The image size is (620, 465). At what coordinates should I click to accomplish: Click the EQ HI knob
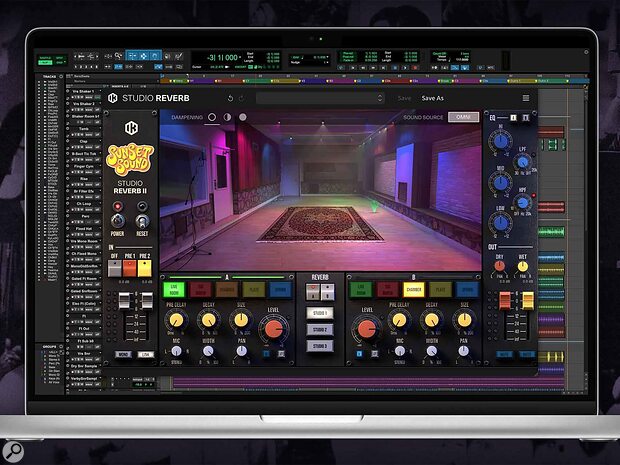tap(501, 140)
